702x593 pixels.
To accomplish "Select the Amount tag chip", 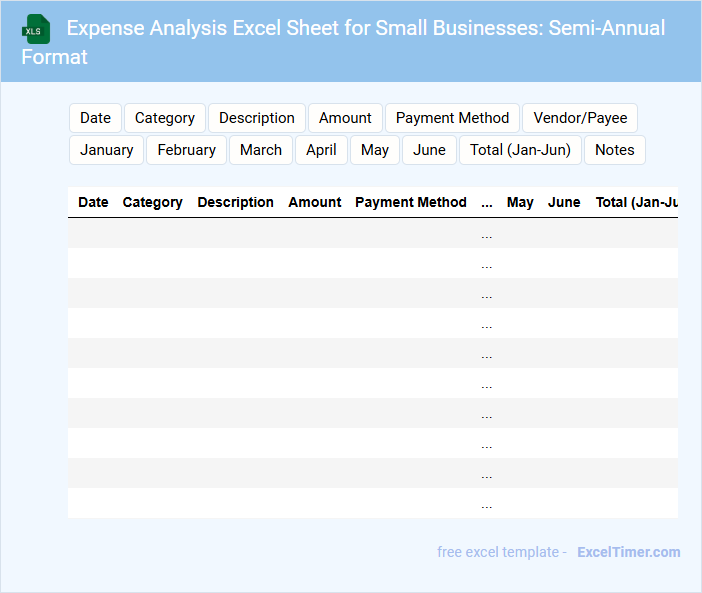I will (345, 118).
